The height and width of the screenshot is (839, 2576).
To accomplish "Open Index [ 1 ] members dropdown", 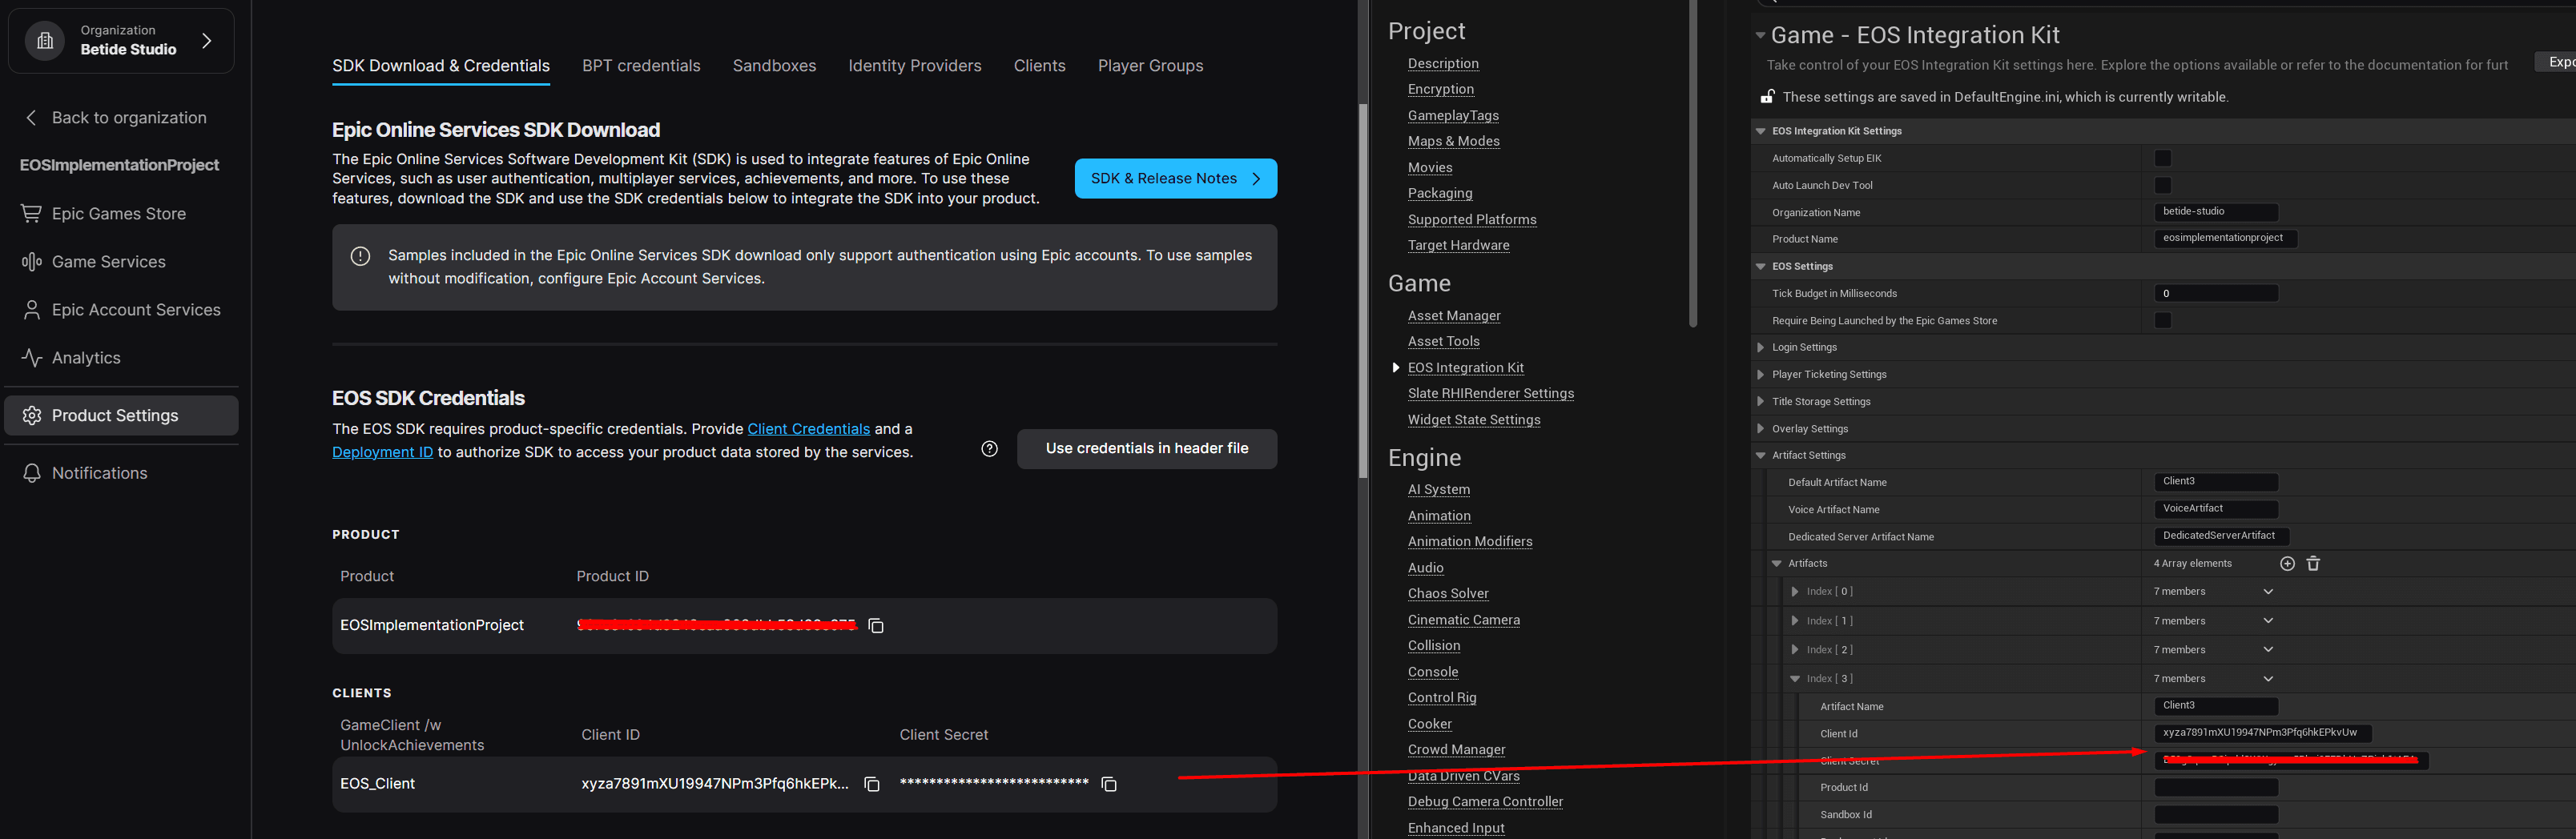I will point(2268,621).
